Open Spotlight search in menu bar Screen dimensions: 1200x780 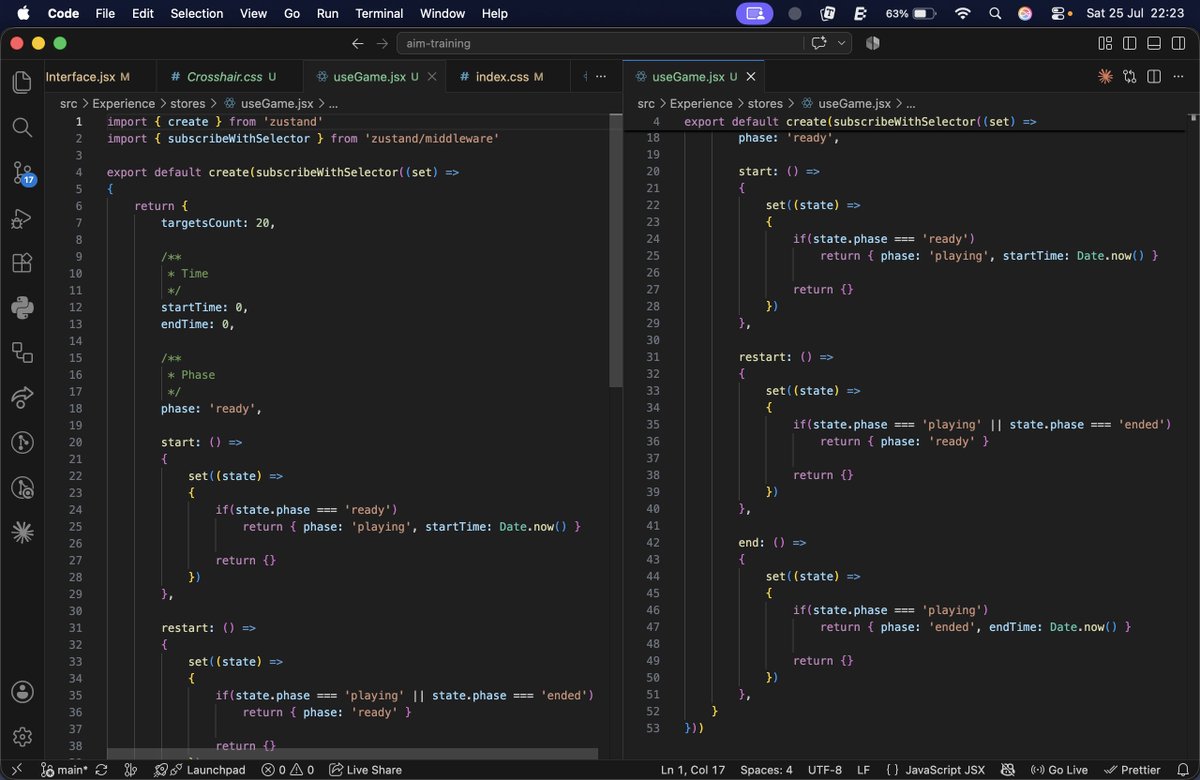(994, 13)
